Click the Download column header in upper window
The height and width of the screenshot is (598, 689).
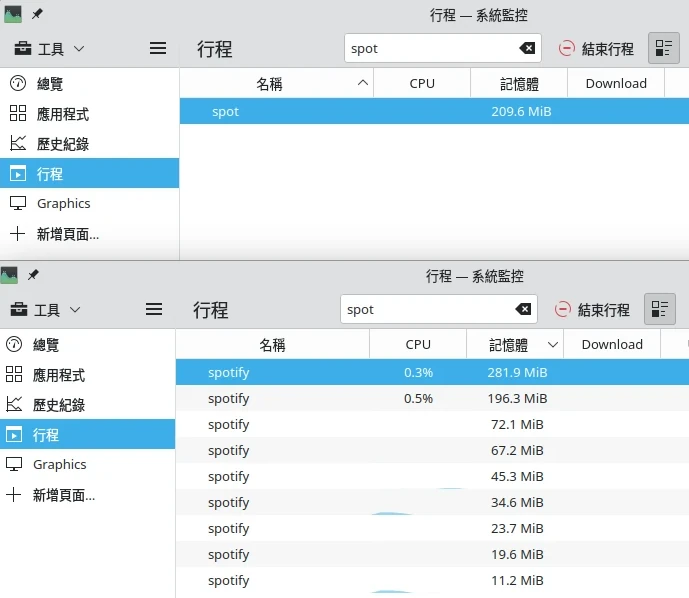[x=615, y=83]
